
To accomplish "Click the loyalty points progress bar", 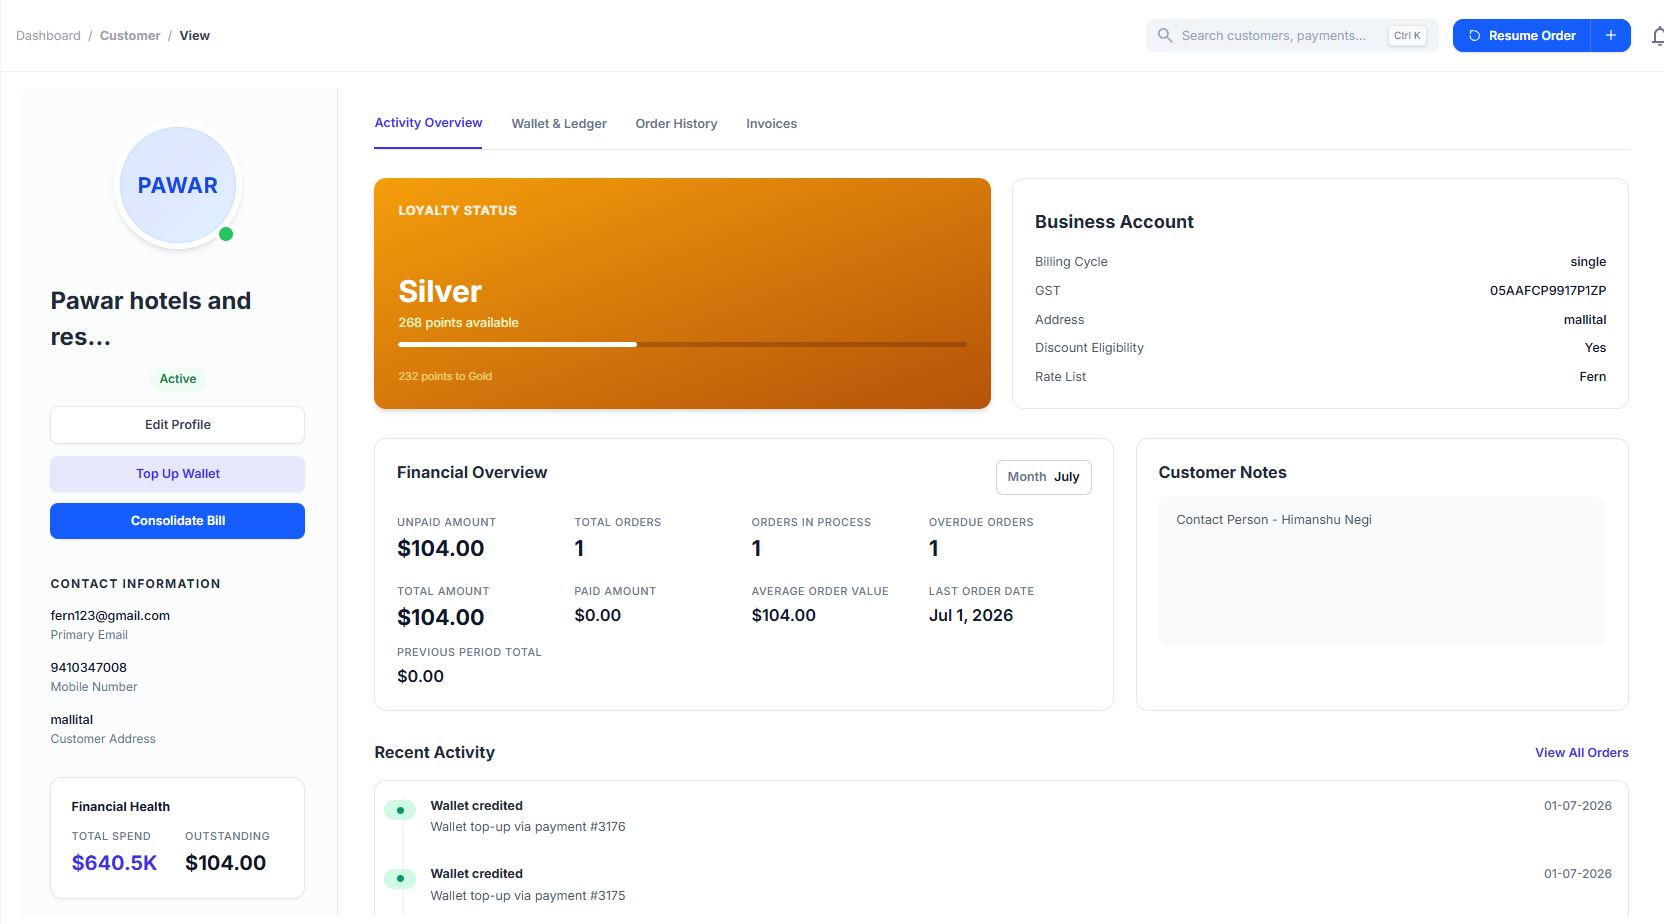I will click(x=682, y=344).
